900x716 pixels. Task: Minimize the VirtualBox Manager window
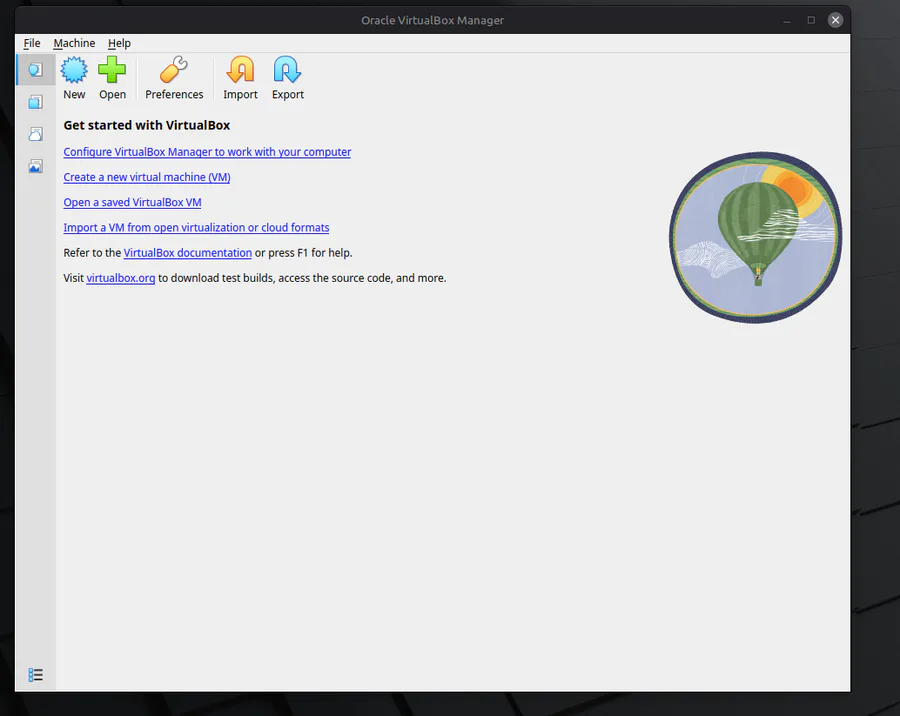pos(787,21)
